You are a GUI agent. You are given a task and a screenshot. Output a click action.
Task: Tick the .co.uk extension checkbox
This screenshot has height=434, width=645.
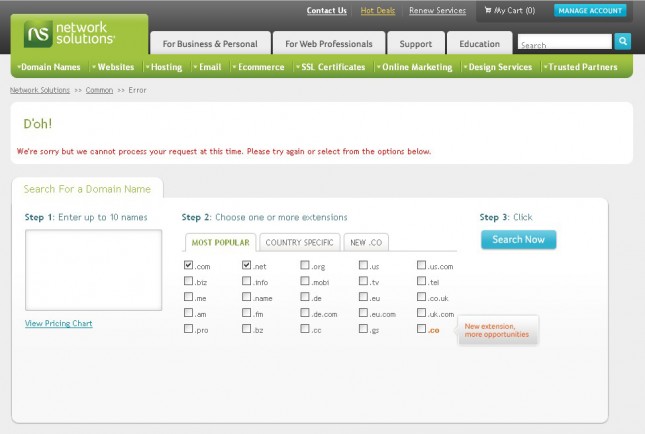coord(421,298)
